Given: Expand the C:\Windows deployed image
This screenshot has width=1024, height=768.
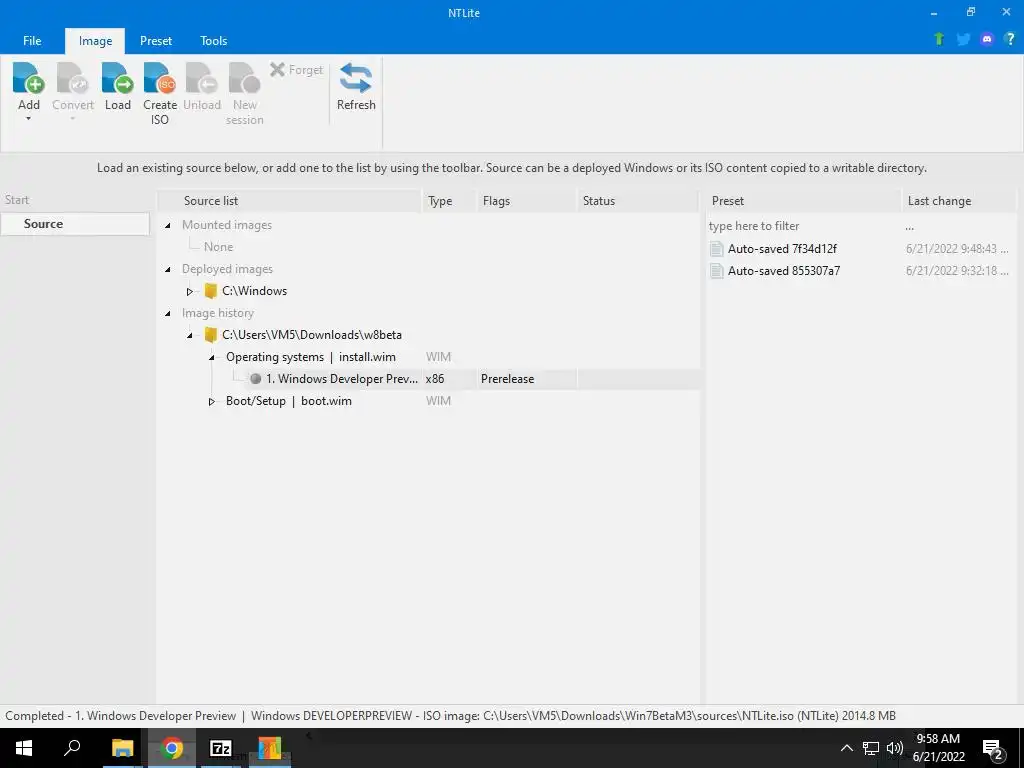Looking at the screenshot, I should [x=189, y=291].
